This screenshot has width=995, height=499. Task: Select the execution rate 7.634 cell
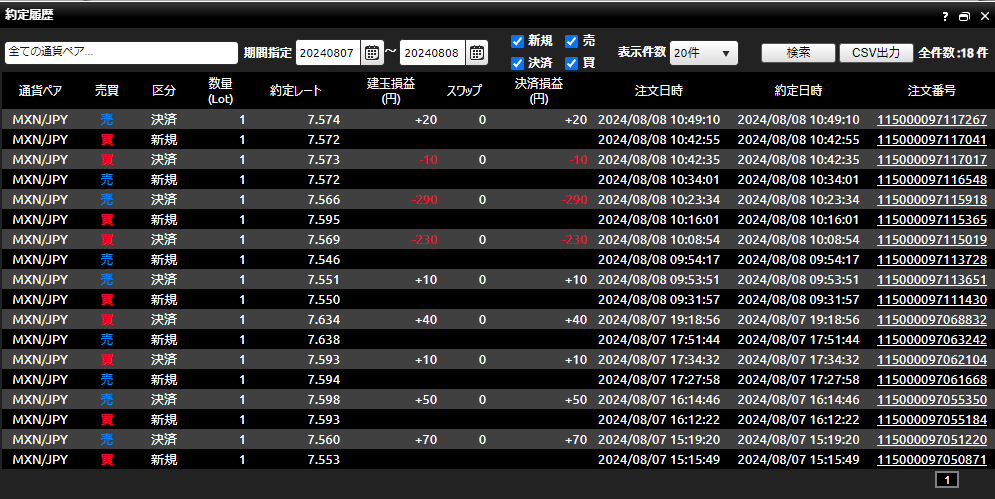coord(324,319)
